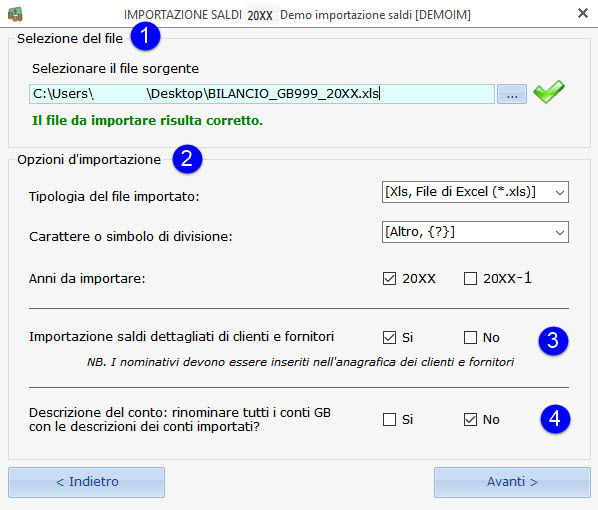Enable the 20XX-1 year checkbox

470,278
